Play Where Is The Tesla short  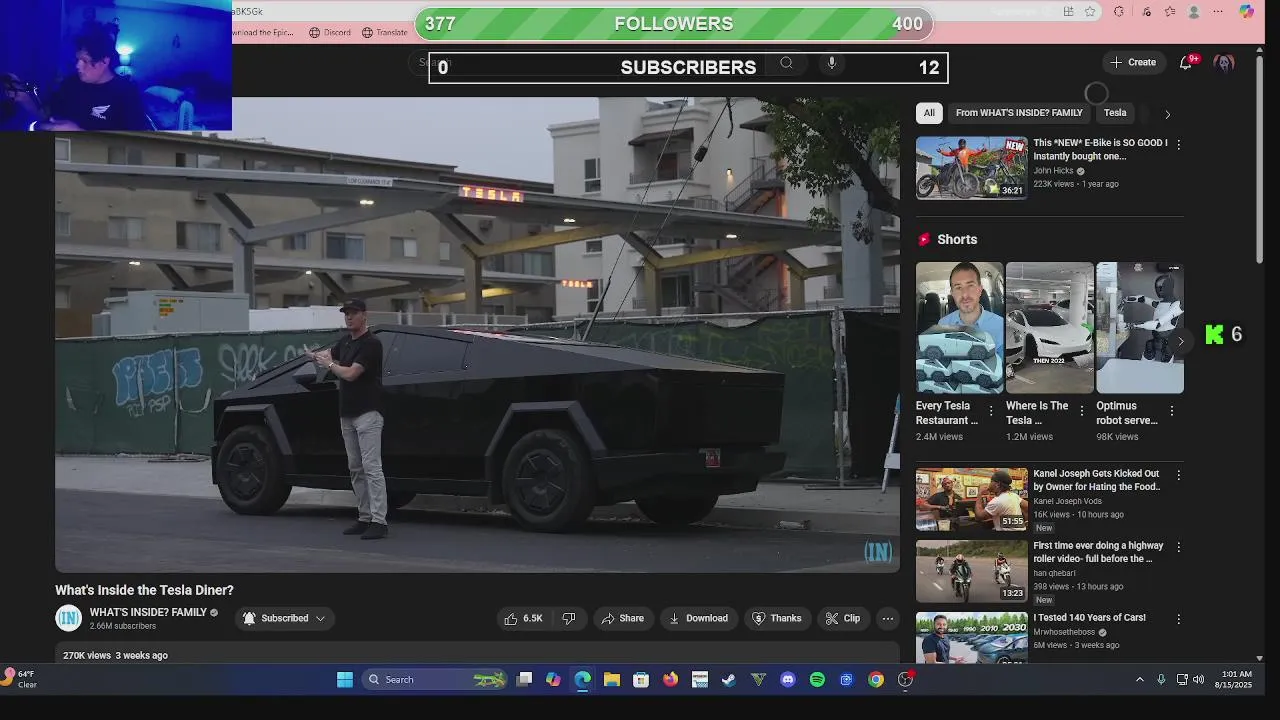point(1049,328)
